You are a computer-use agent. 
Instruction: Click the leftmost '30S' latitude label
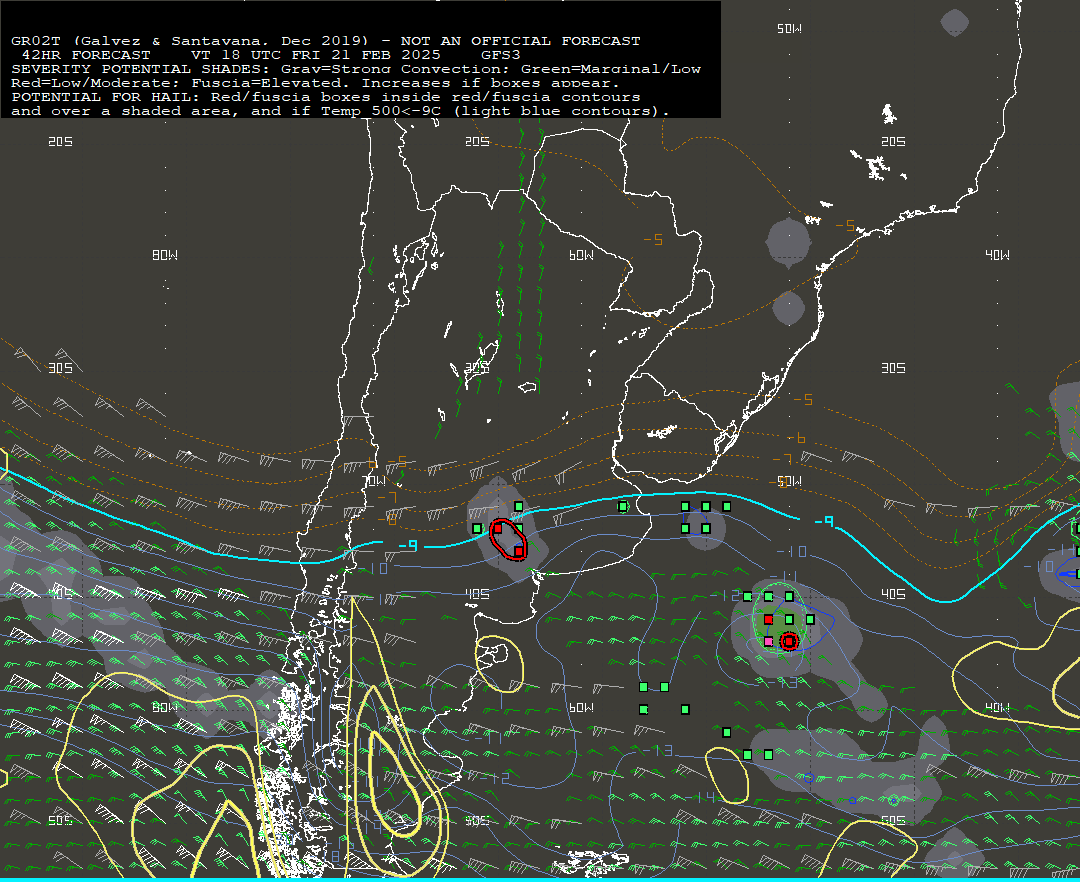[x=61, y=368]
